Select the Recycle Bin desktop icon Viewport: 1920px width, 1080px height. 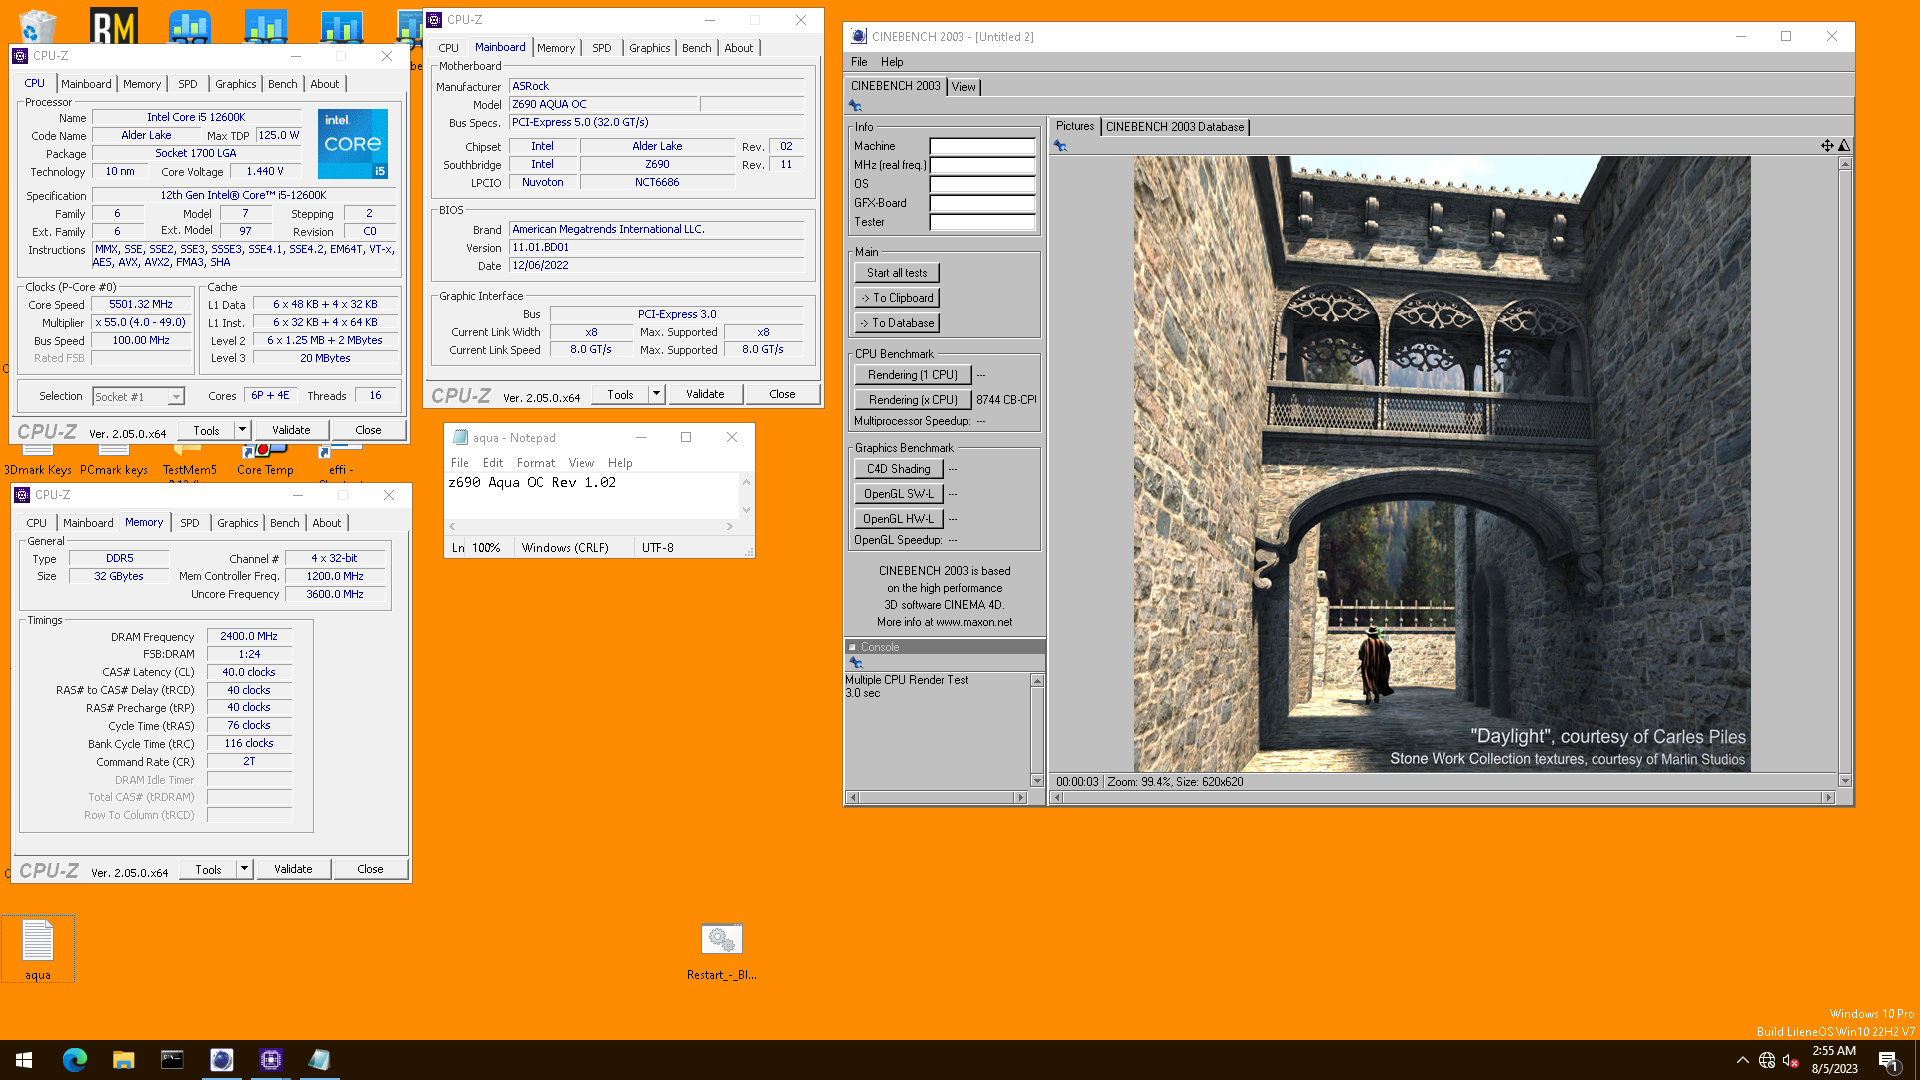(x=37, y=25)
